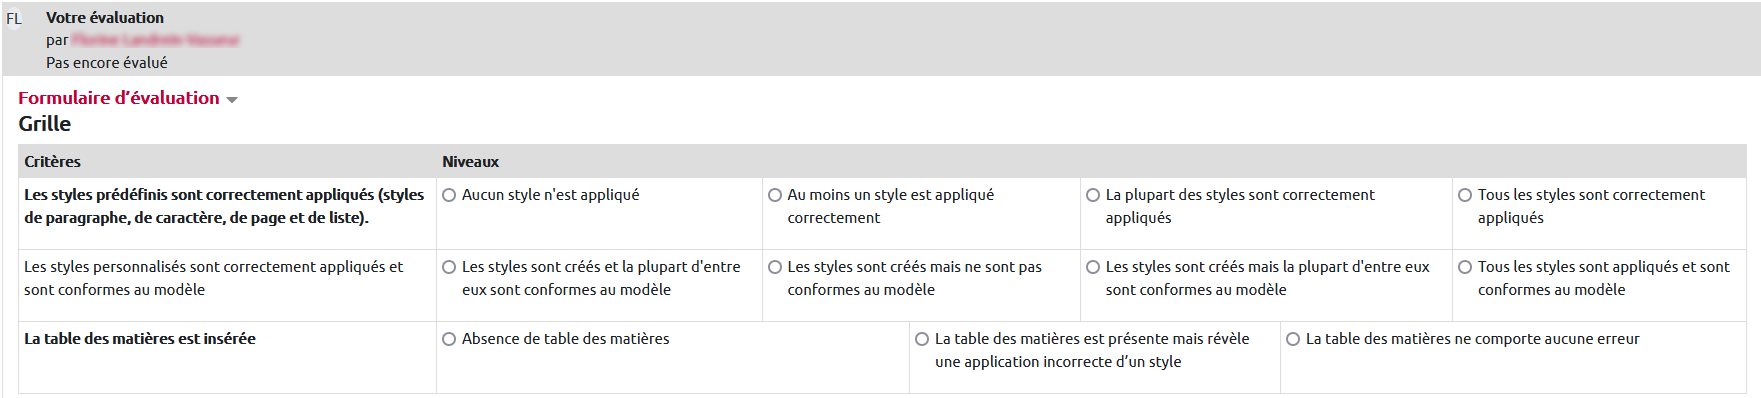Select 'Tous les styles sont appliqués et conformes'
The width and height of the screenshot is (1761, 398).
click(1465, 267)
